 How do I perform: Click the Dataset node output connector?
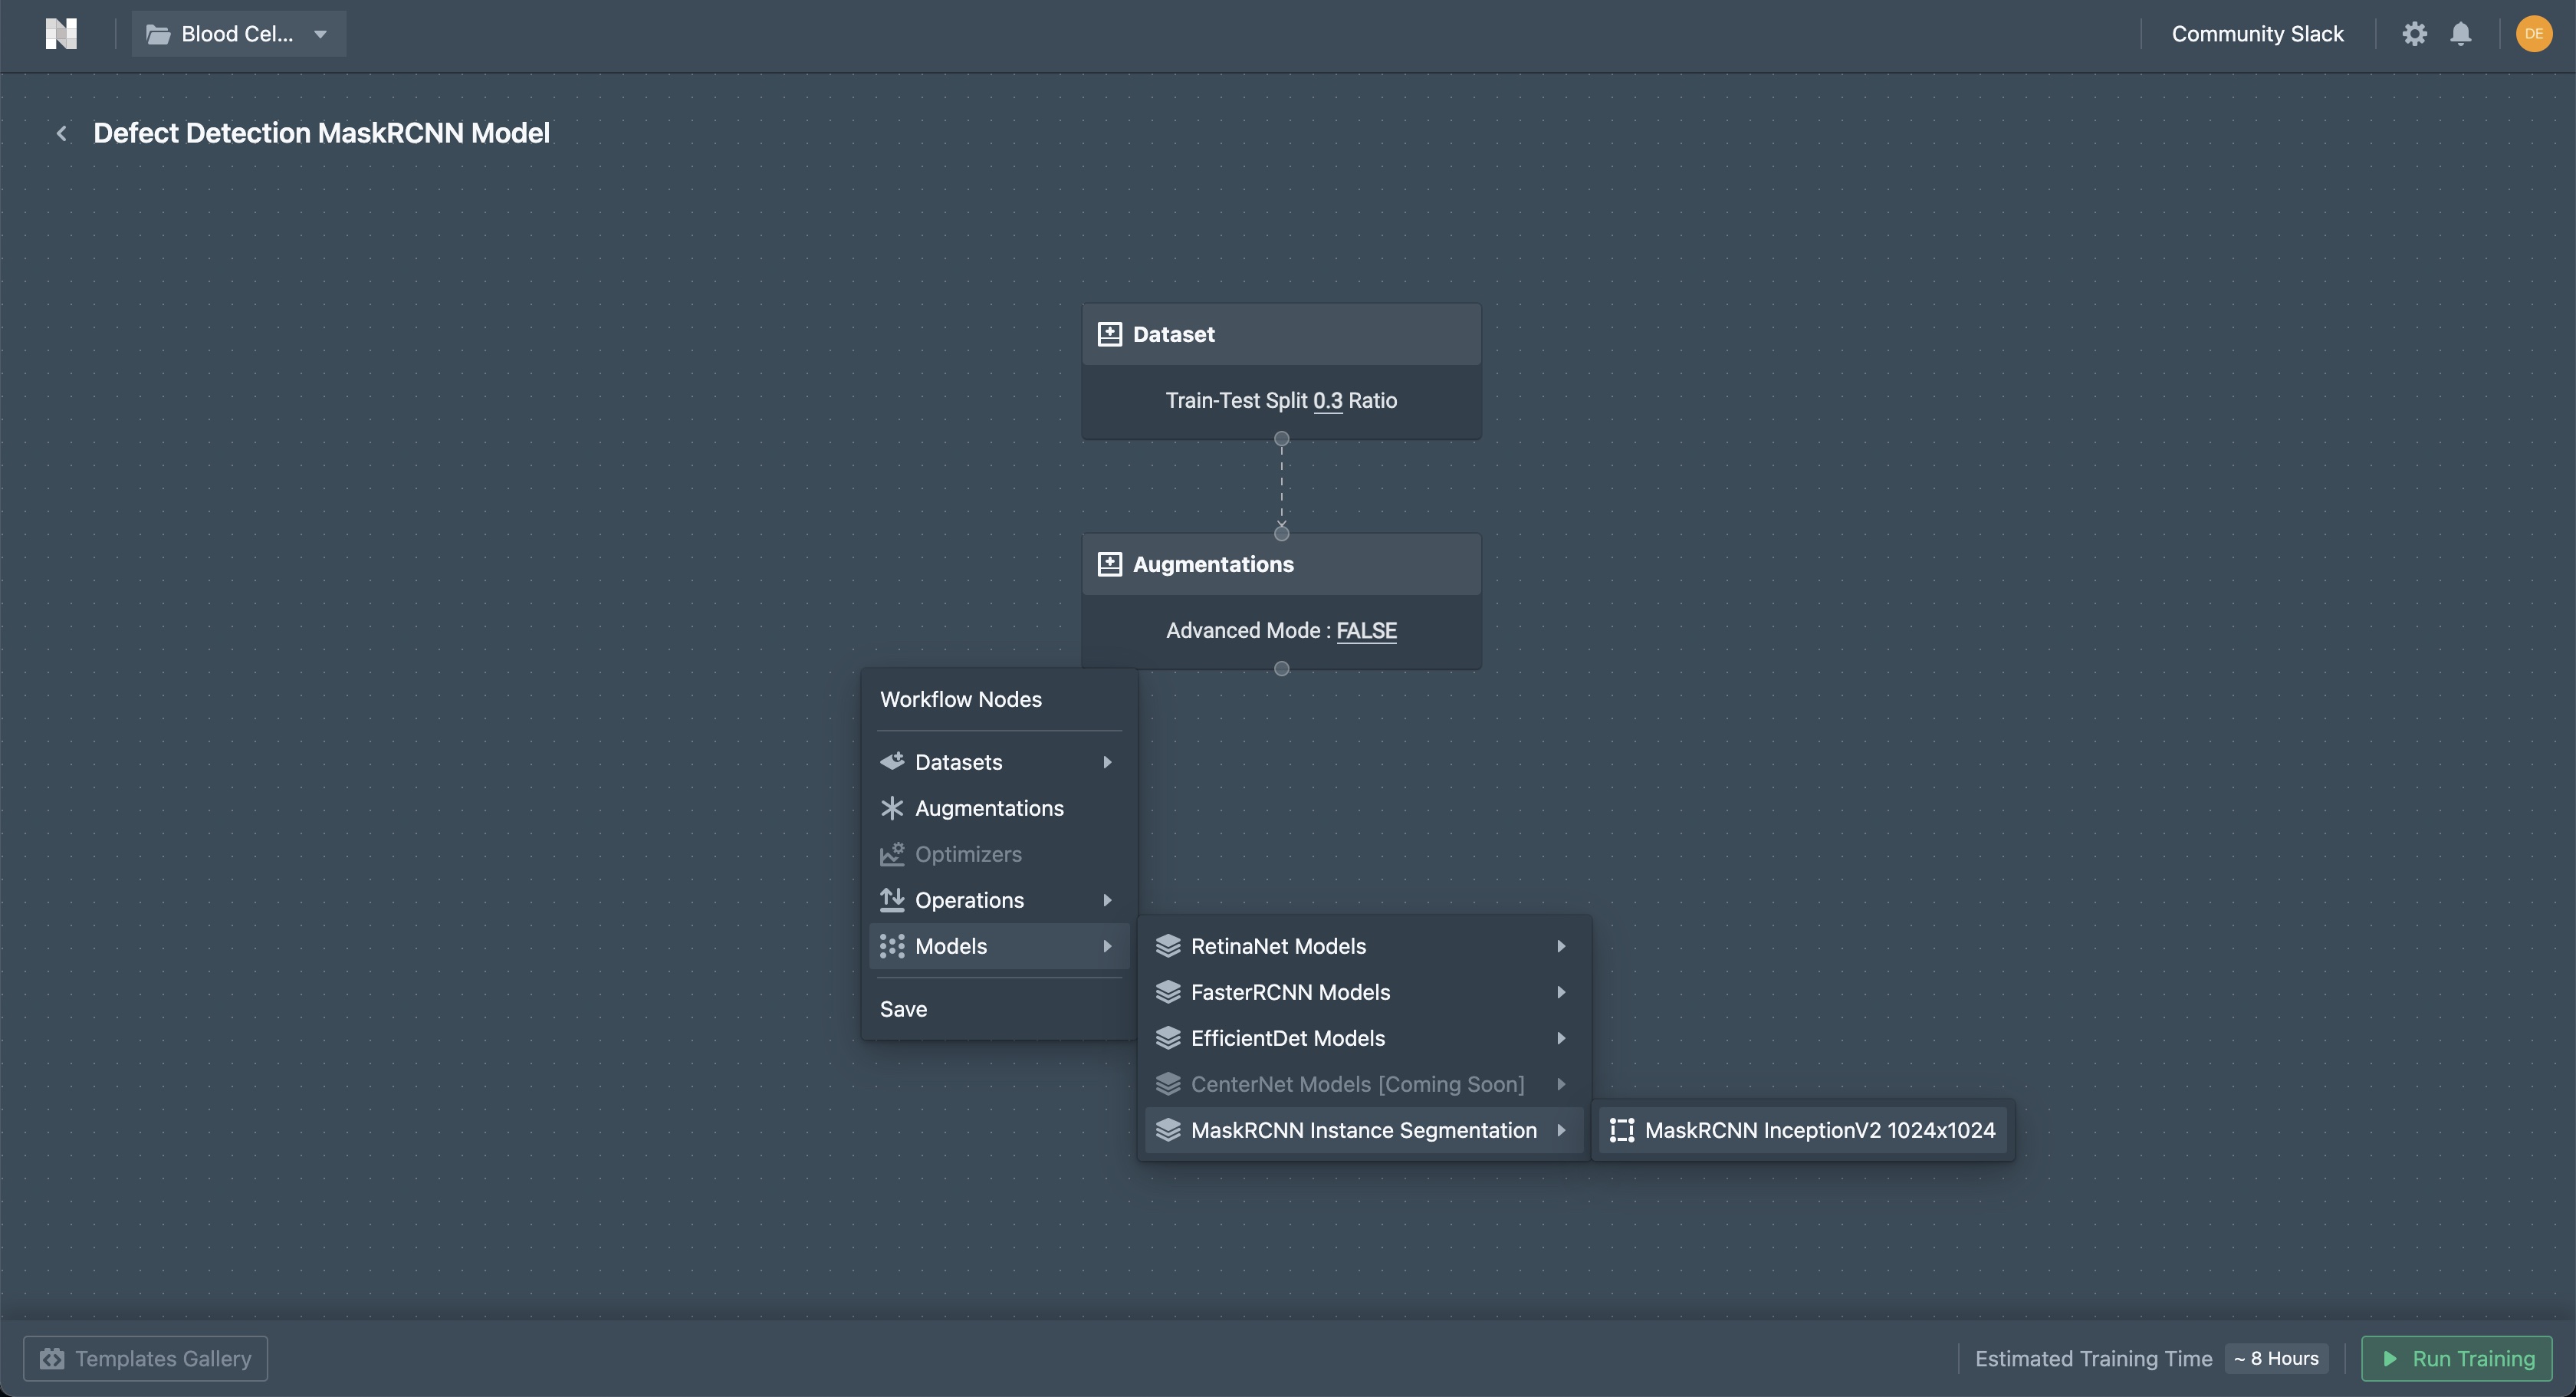coord(1281,439)
